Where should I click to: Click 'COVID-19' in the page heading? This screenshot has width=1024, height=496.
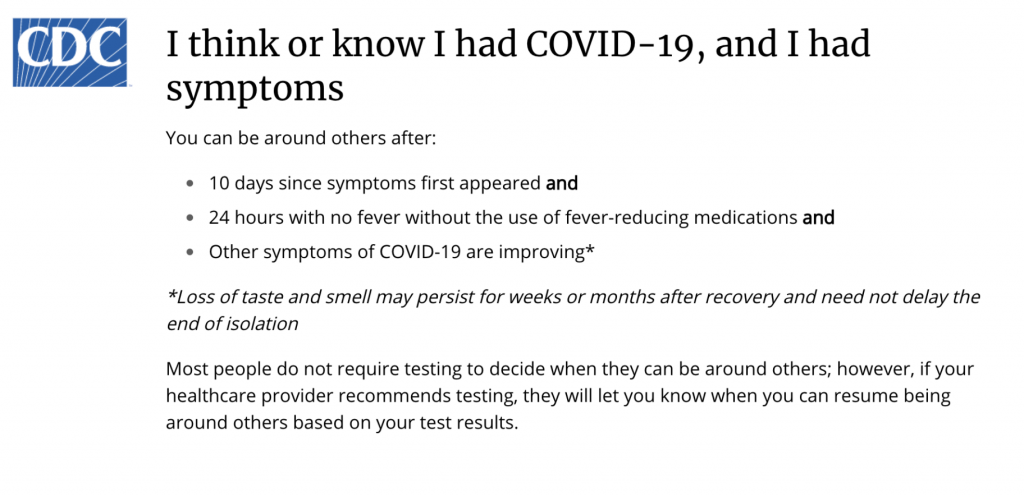[x=611, y=44]
